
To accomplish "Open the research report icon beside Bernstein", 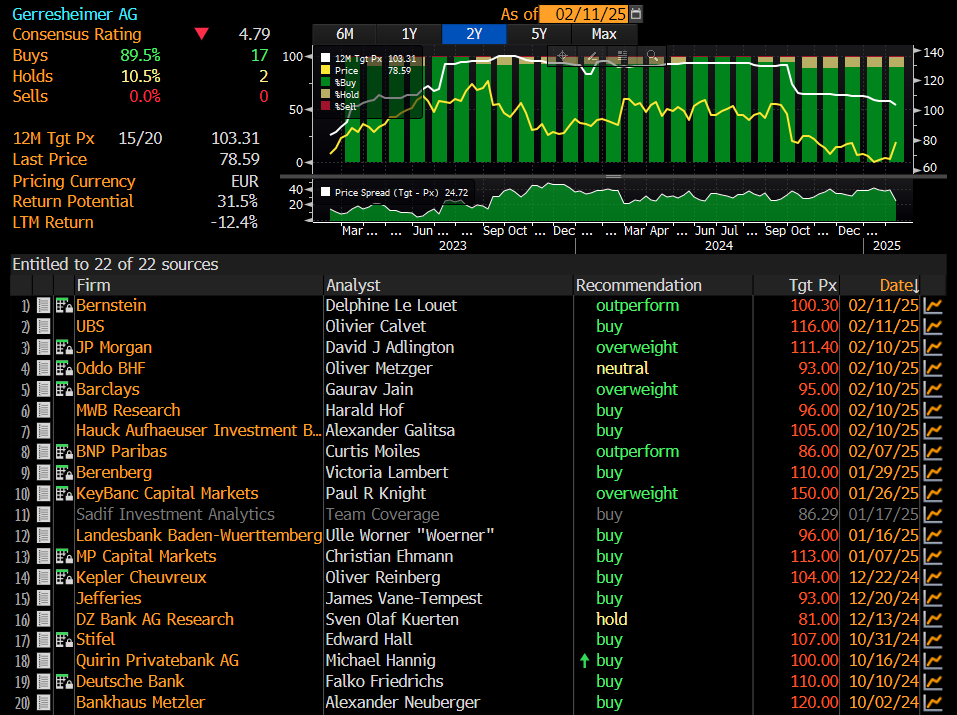I will (x=64, y=305).
